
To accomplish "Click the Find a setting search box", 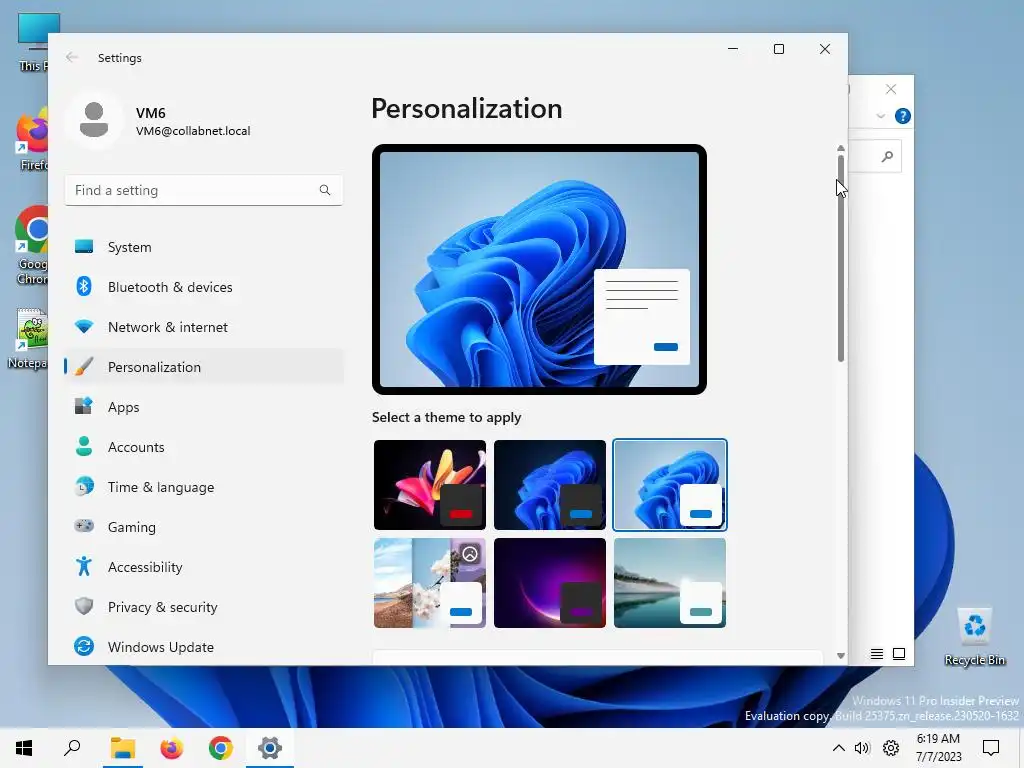I will [x=204, y=190].
